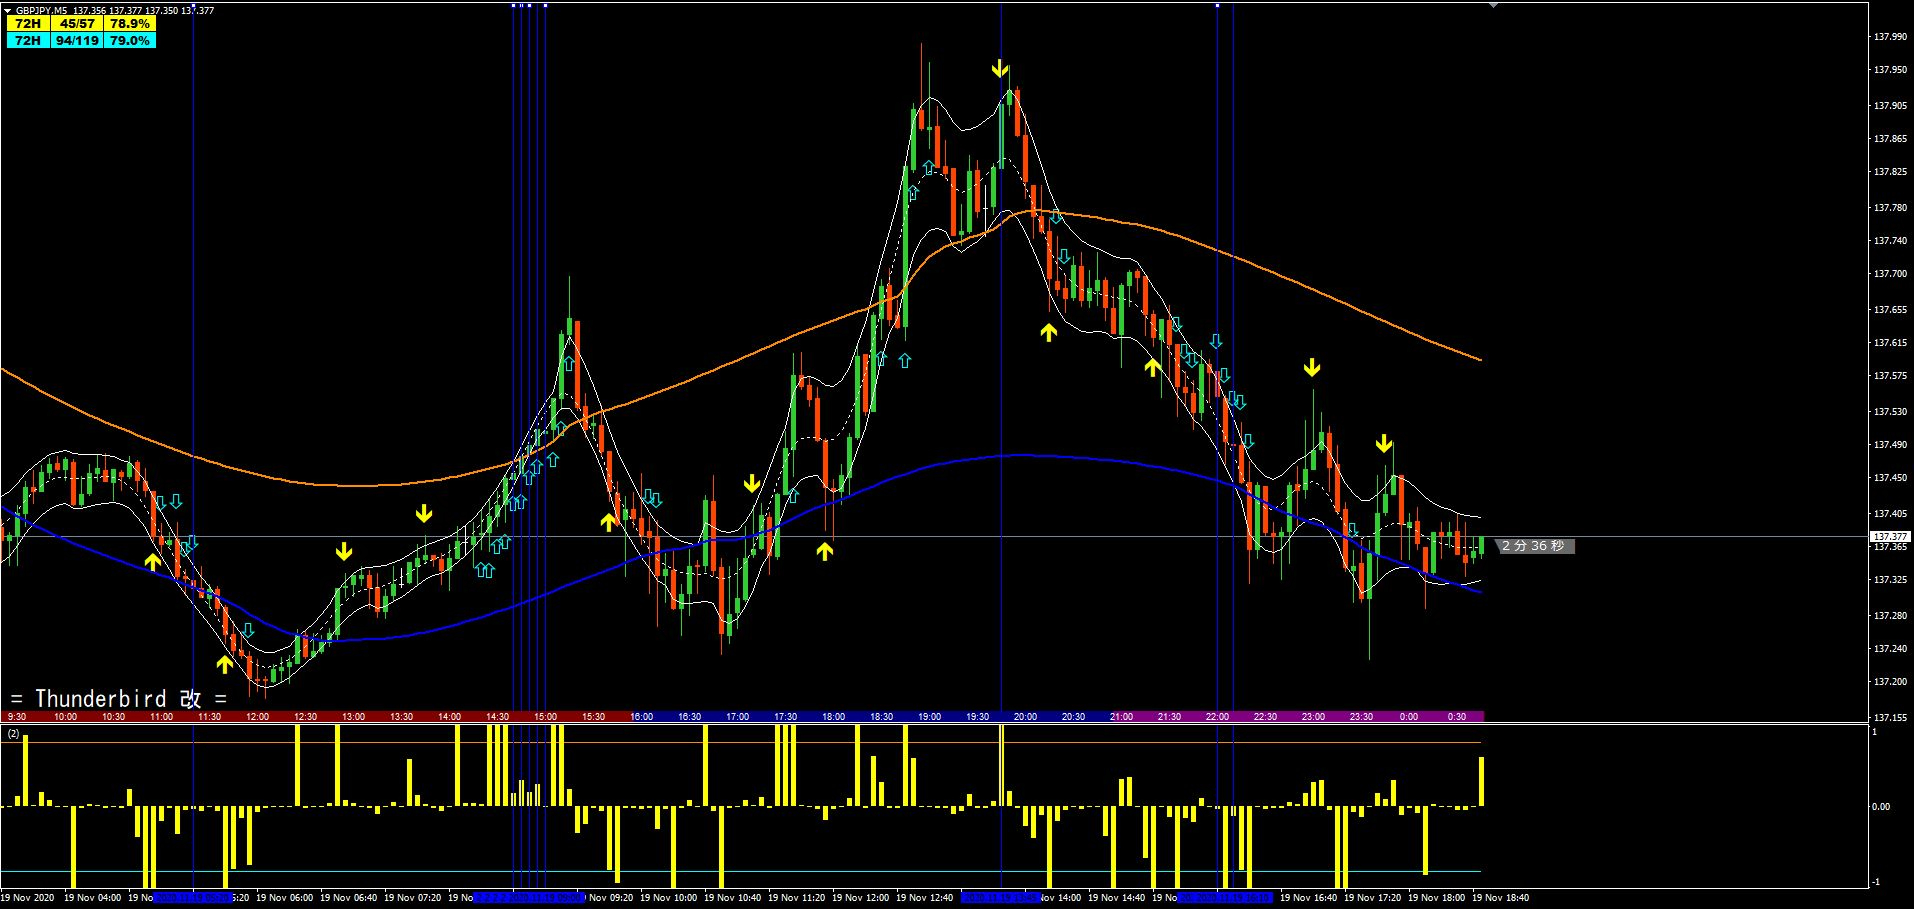1914x909 pixels.
Task: Click the Thunderbird 改 label
Action: [120, 698]
